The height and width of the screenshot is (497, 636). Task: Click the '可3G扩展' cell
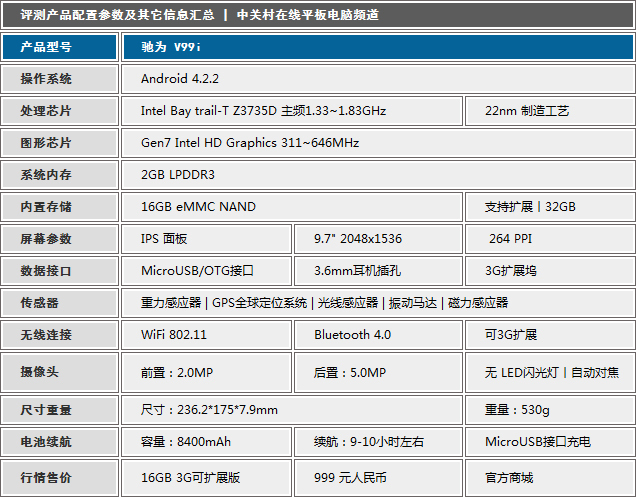tap(550, 335)
